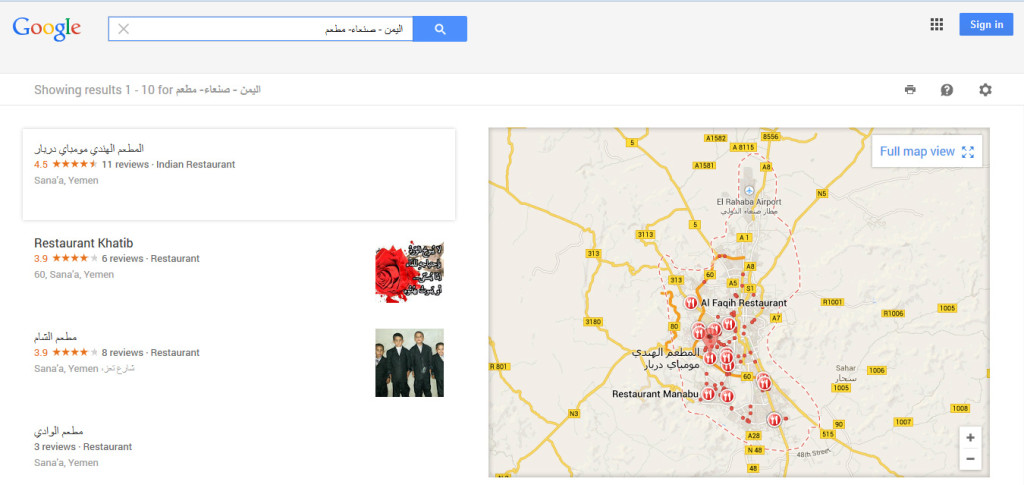Open the Google apps grid

click(936, 25)
